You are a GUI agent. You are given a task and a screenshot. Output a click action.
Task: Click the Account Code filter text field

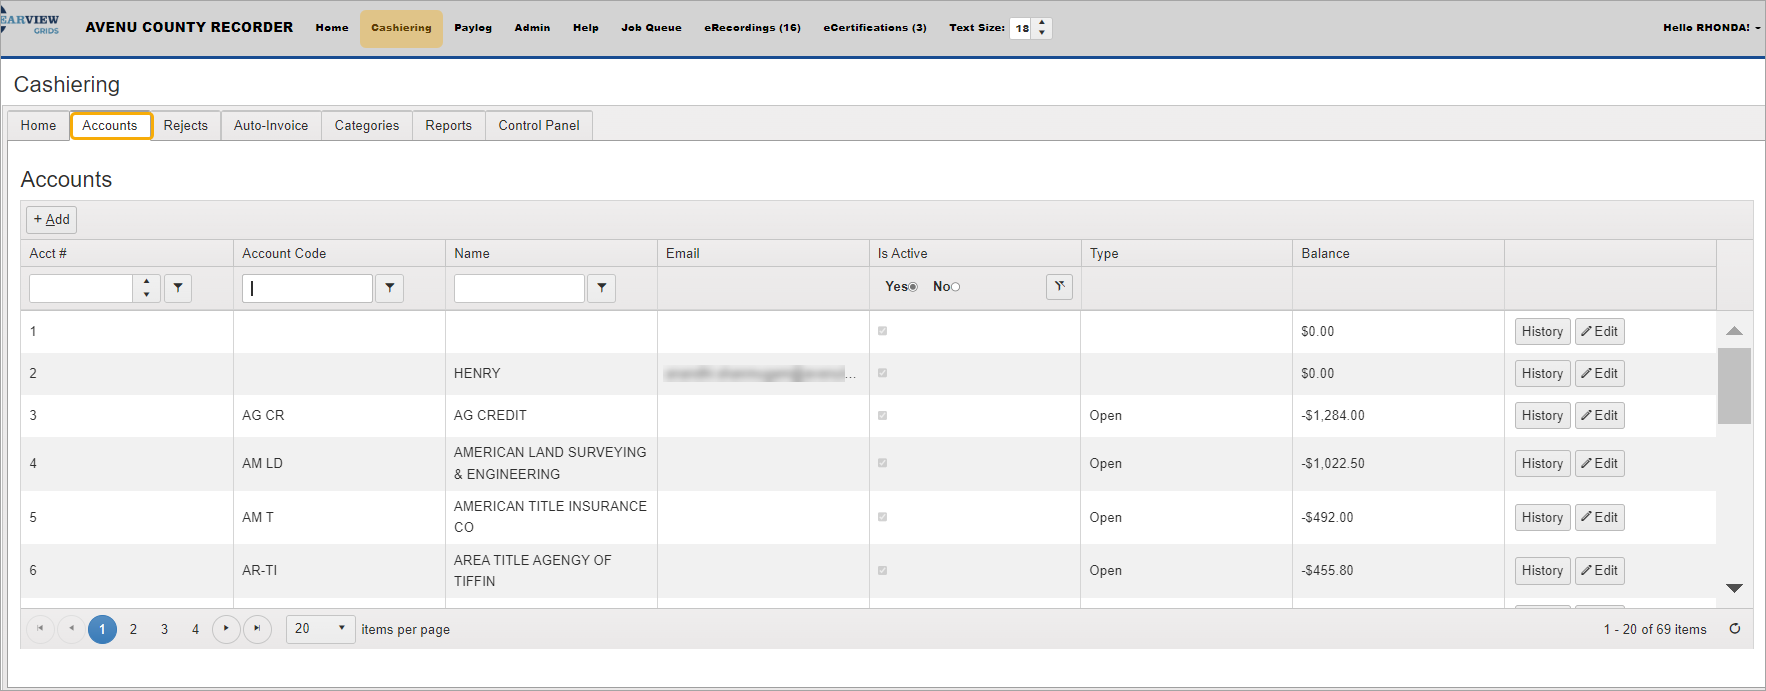pos(307,288)
